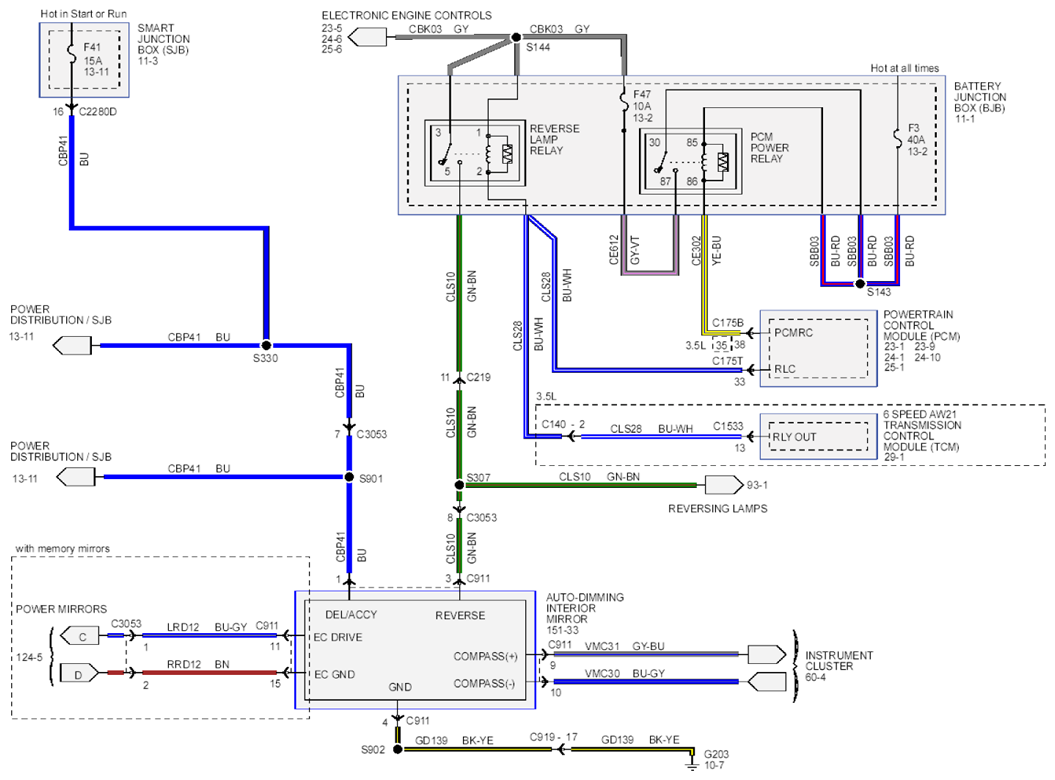
Task: Click the RLY OUT terminal box
Action: [818, 437]
